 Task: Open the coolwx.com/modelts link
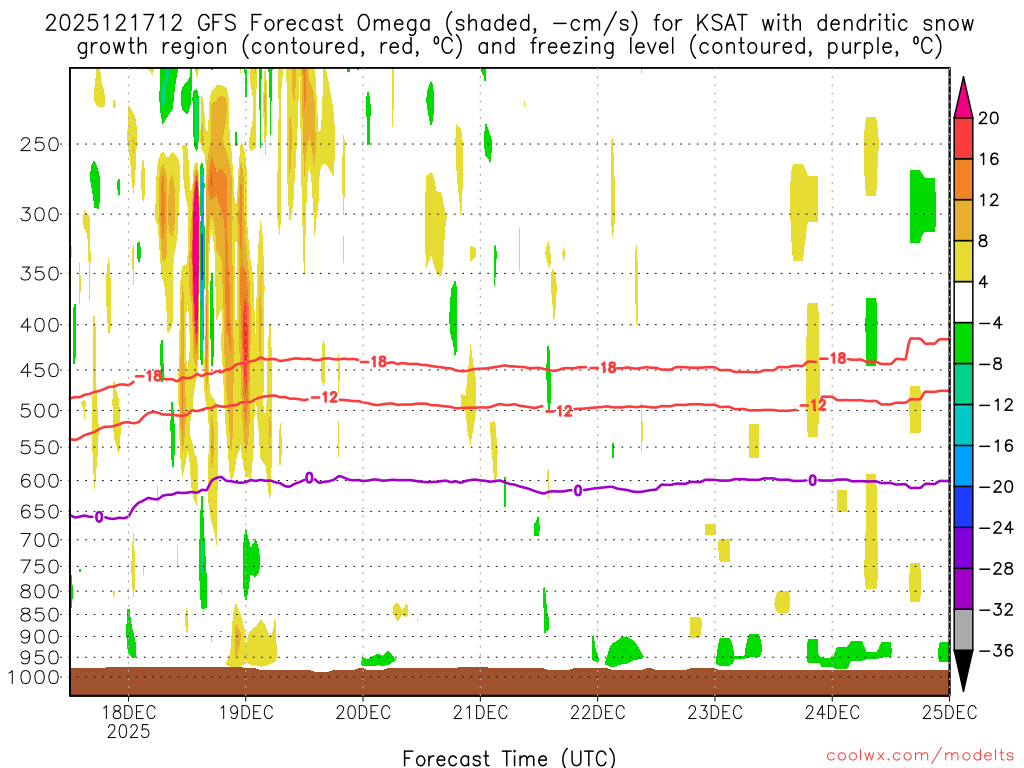coord(919,757)
